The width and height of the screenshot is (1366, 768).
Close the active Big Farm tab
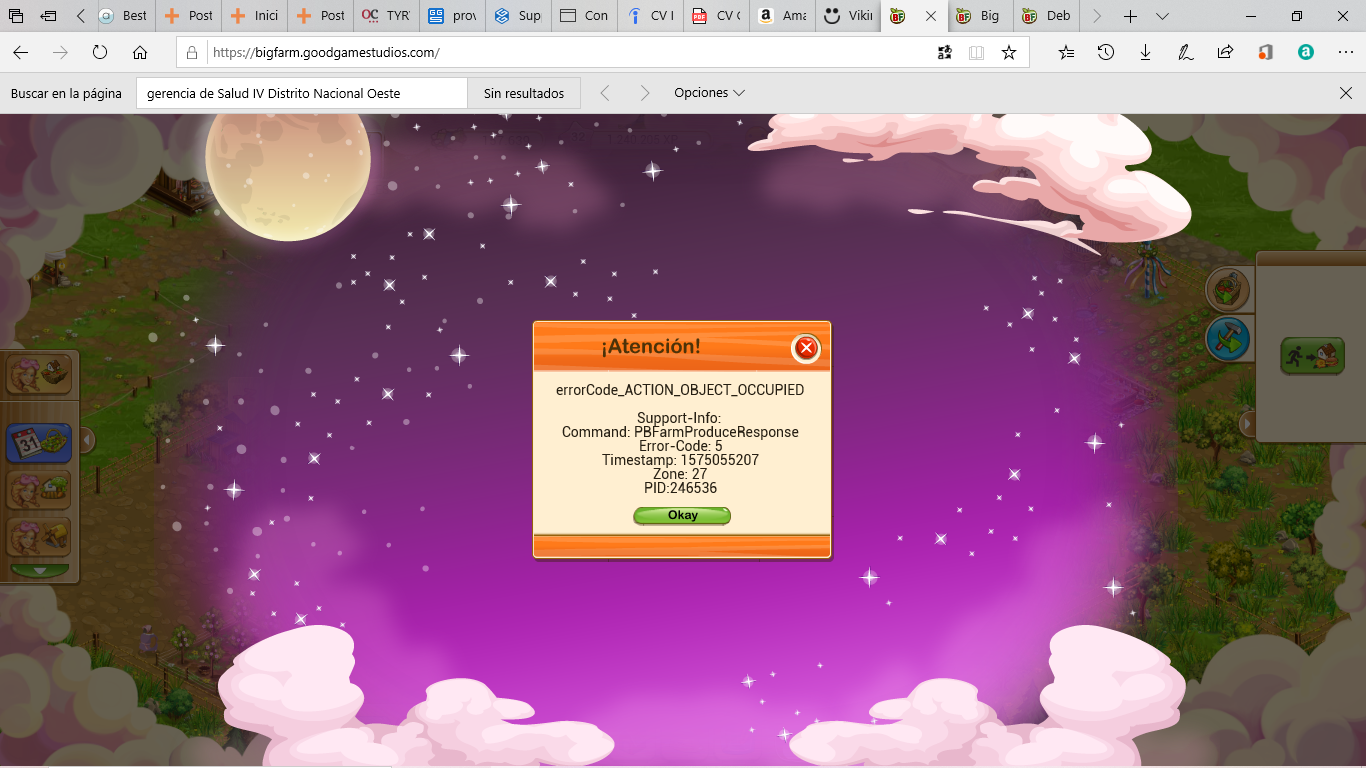coord(931,16)
